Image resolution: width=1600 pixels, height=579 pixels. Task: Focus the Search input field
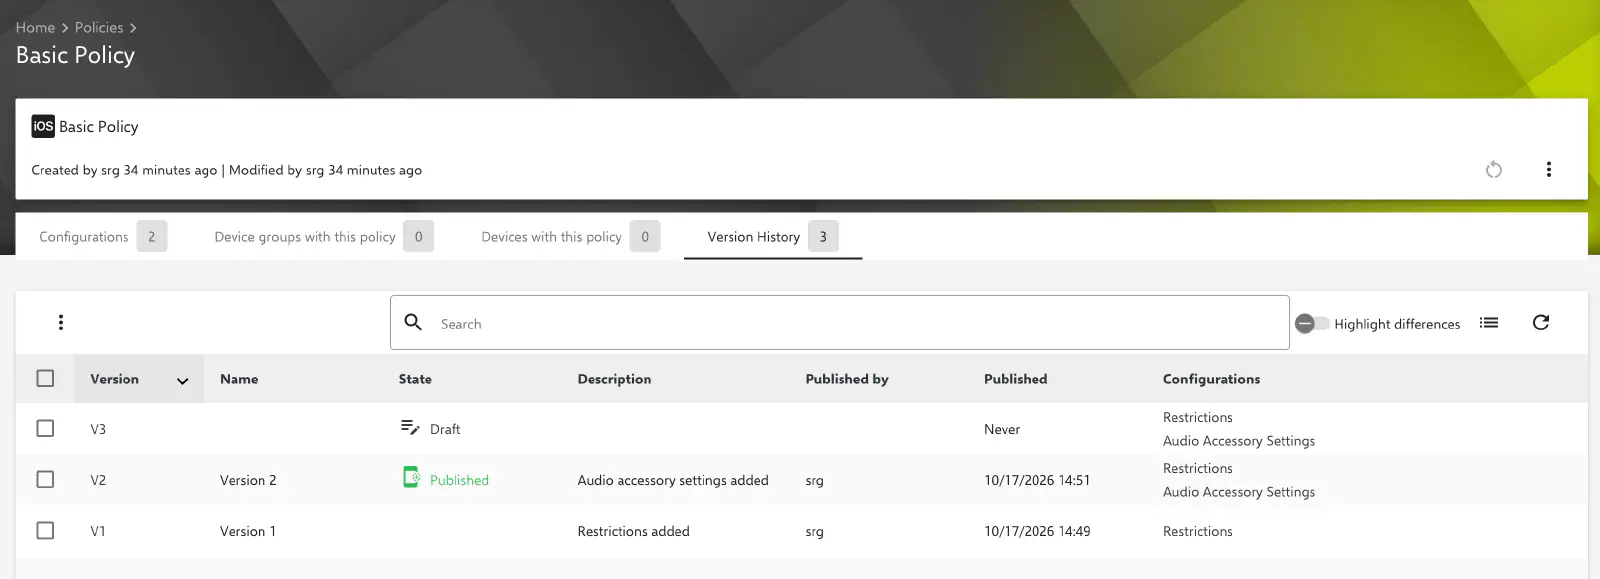pyautogui.click(x=840, y=322)
